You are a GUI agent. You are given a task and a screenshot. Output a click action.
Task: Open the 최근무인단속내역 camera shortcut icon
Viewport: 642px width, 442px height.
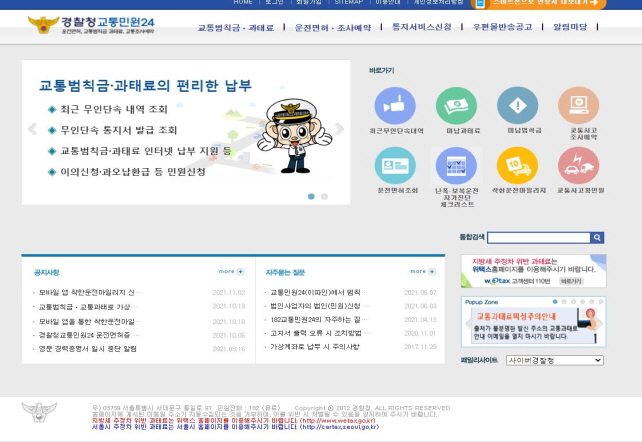coord(395,106)
